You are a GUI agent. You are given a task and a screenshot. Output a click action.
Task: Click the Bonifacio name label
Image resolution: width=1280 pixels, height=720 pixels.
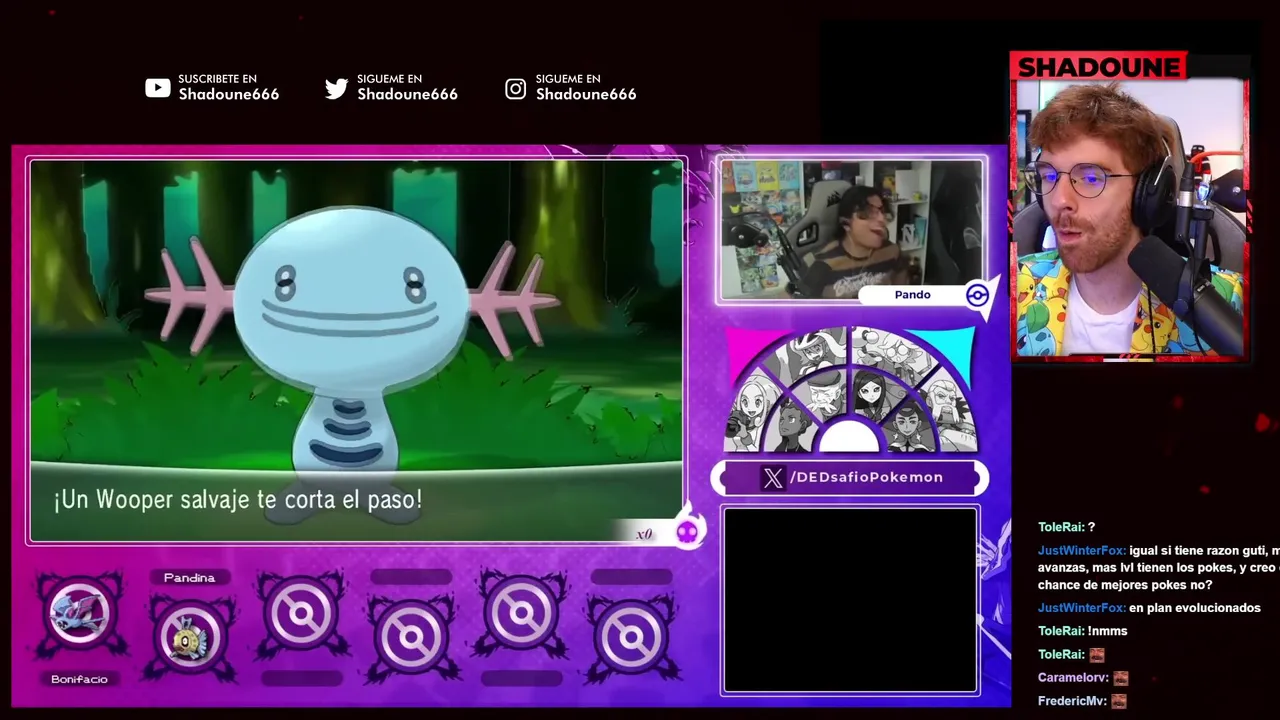pyautogui.click(x=79, y=680)
